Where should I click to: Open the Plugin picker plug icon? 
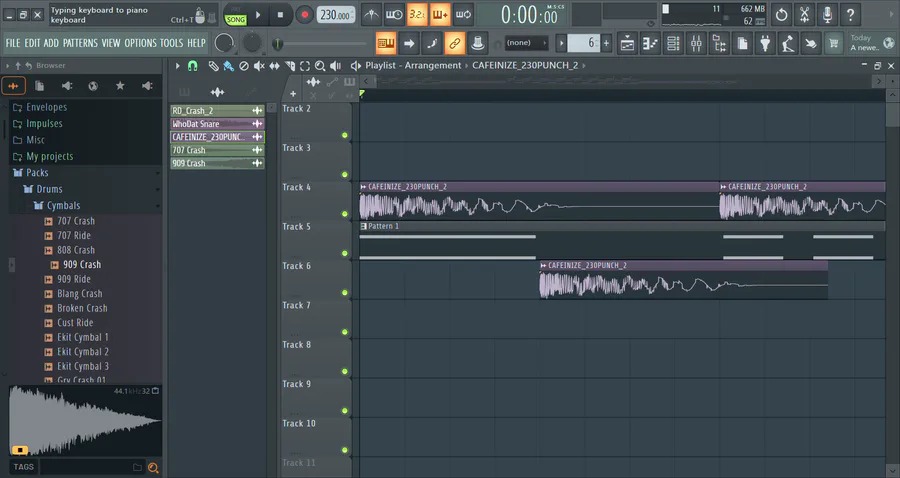pyautogui.click(x=765, y=43)
